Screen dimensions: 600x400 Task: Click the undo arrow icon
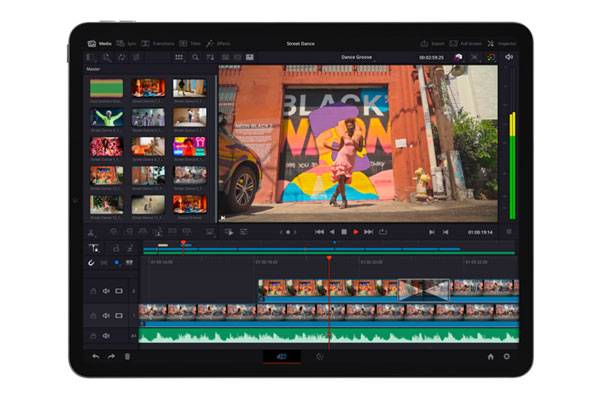coord(96,356)
